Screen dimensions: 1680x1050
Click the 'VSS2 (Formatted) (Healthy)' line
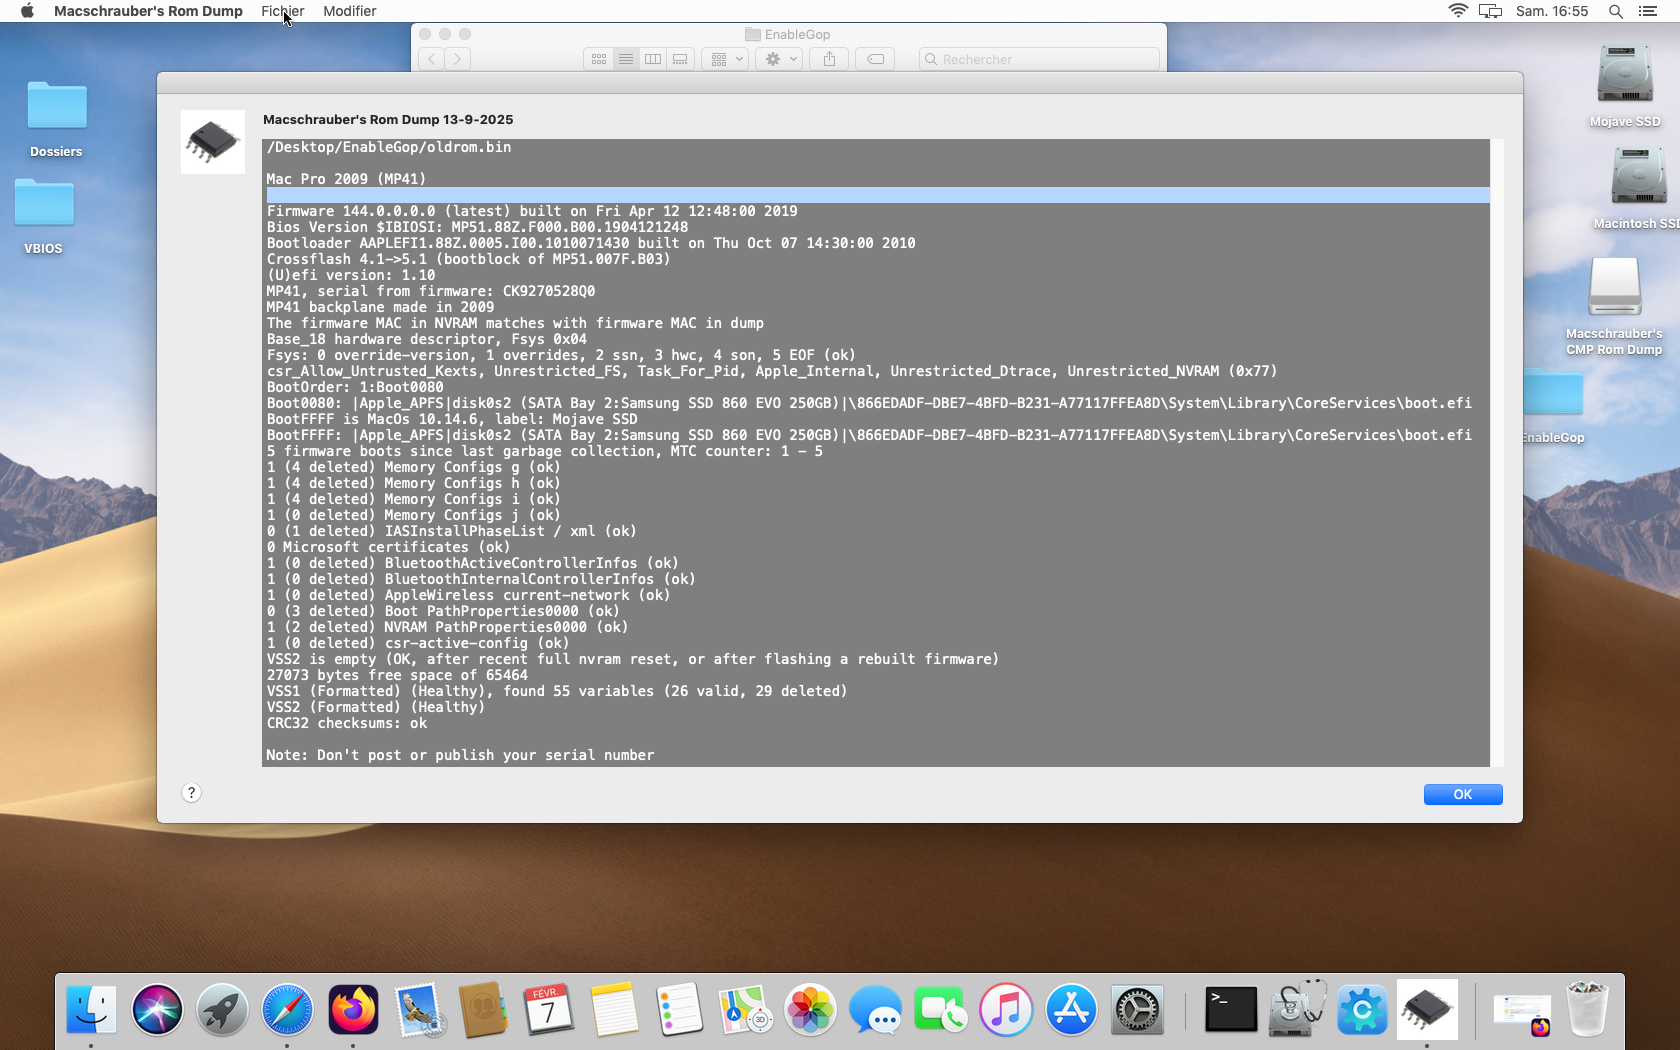click(376, 707)
